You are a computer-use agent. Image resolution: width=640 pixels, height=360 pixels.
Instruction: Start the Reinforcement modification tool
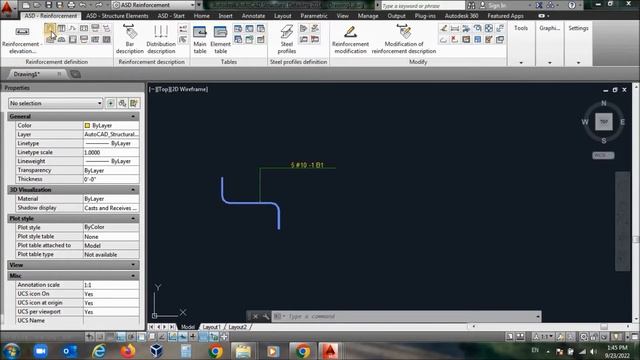pyautogui.click(x=350, y=39)
